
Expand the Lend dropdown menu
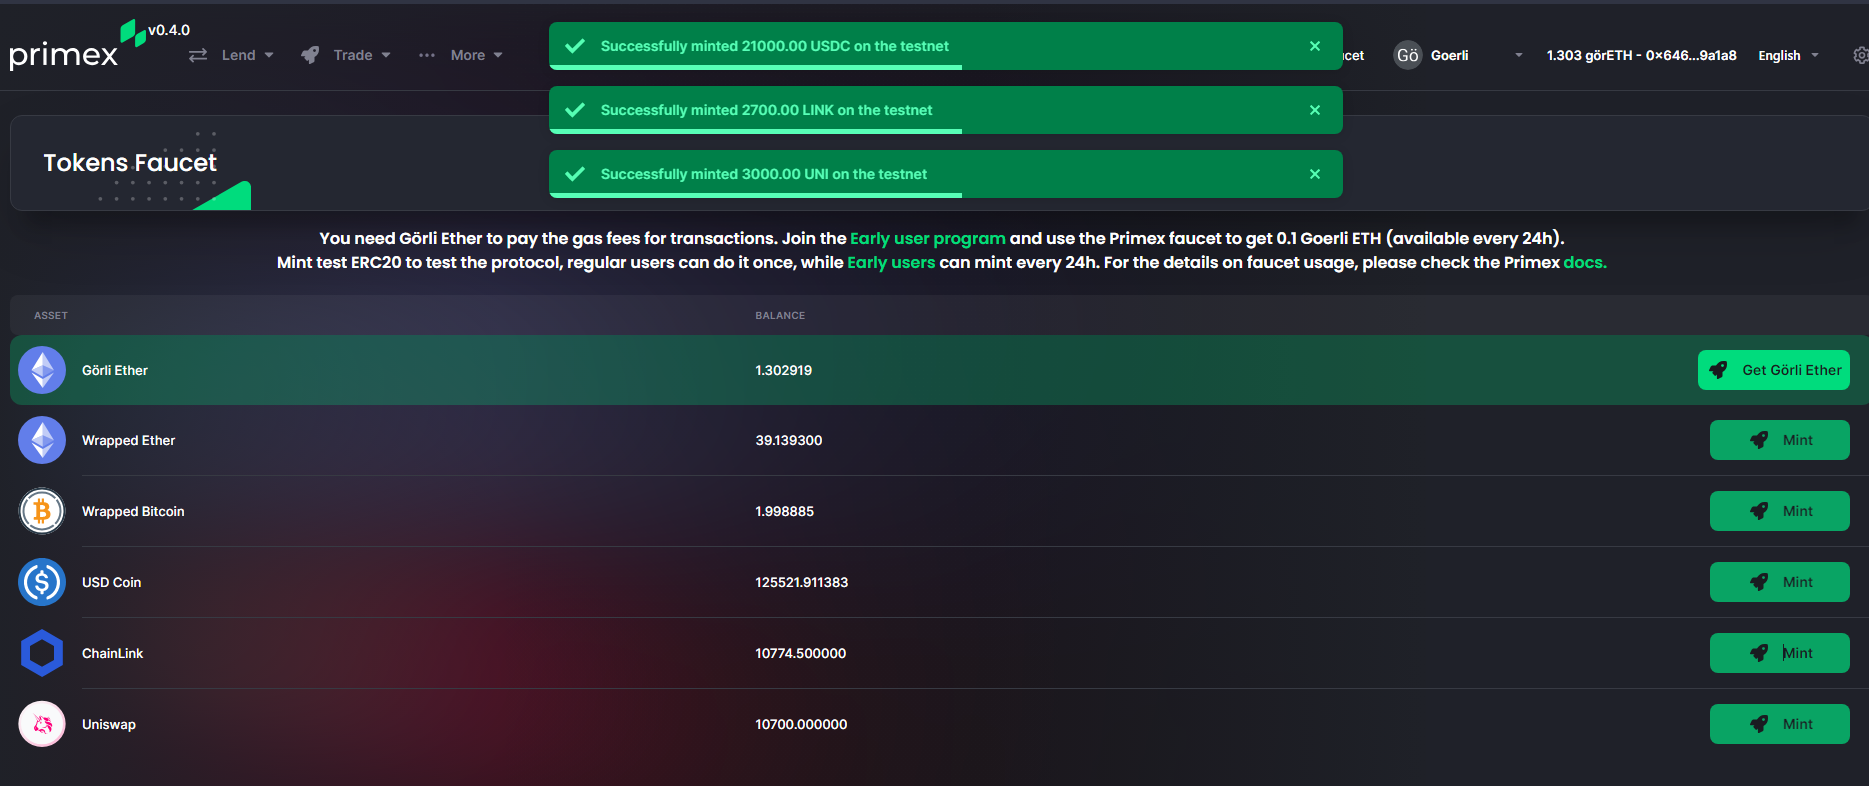tap(231, 55)
